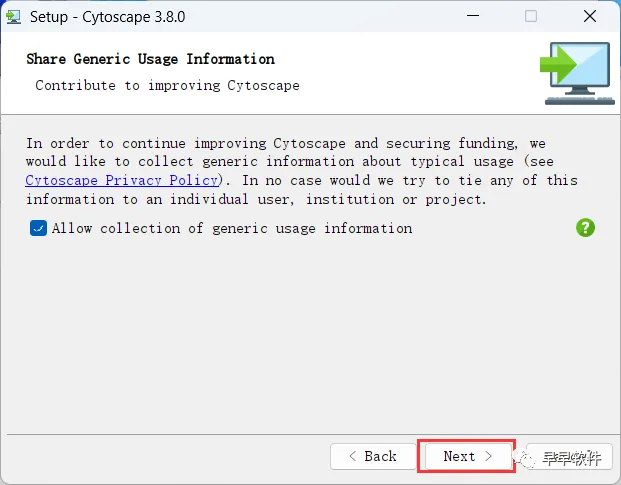The width and height of the screenshot is (621, 485).
Task: Click the installer computer arrow graphic
Action: (577, 73)
